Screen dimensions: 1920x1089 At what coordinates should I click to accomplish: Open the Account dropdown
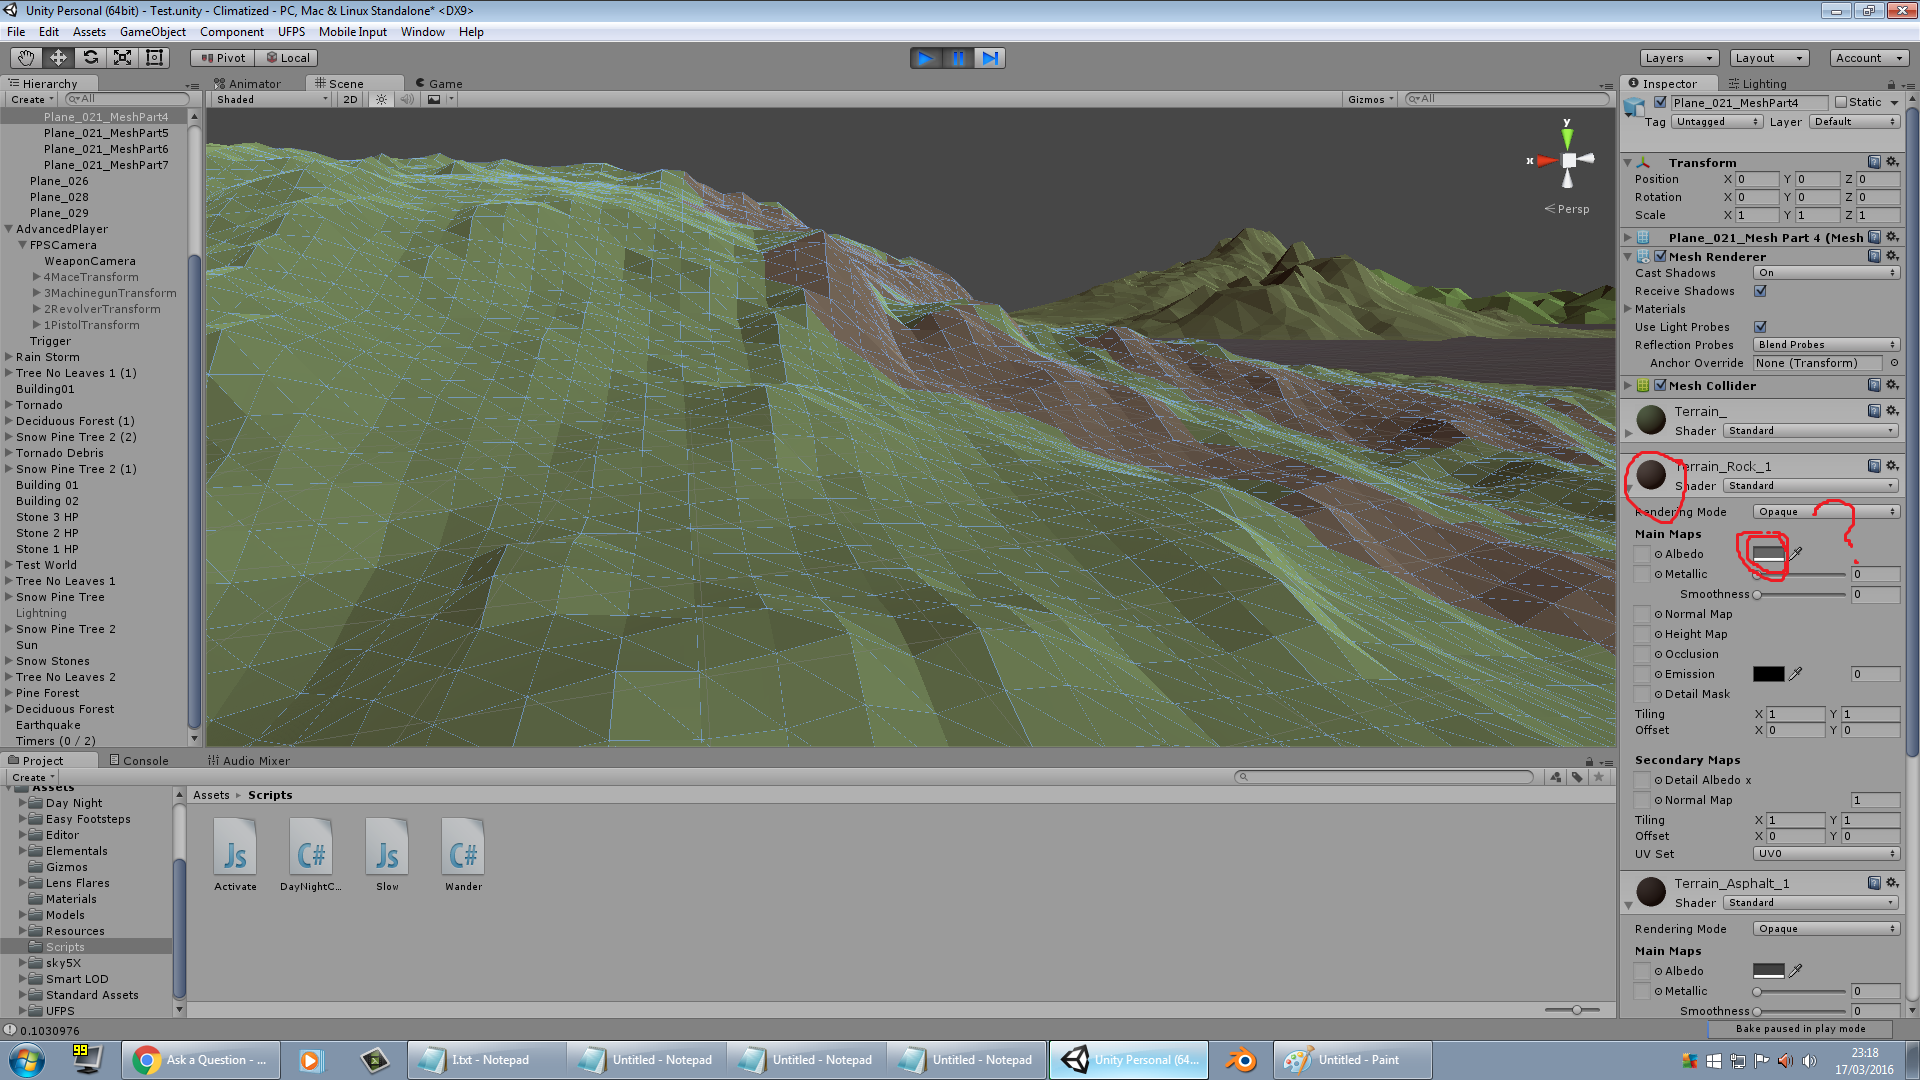coord(1869,58)
